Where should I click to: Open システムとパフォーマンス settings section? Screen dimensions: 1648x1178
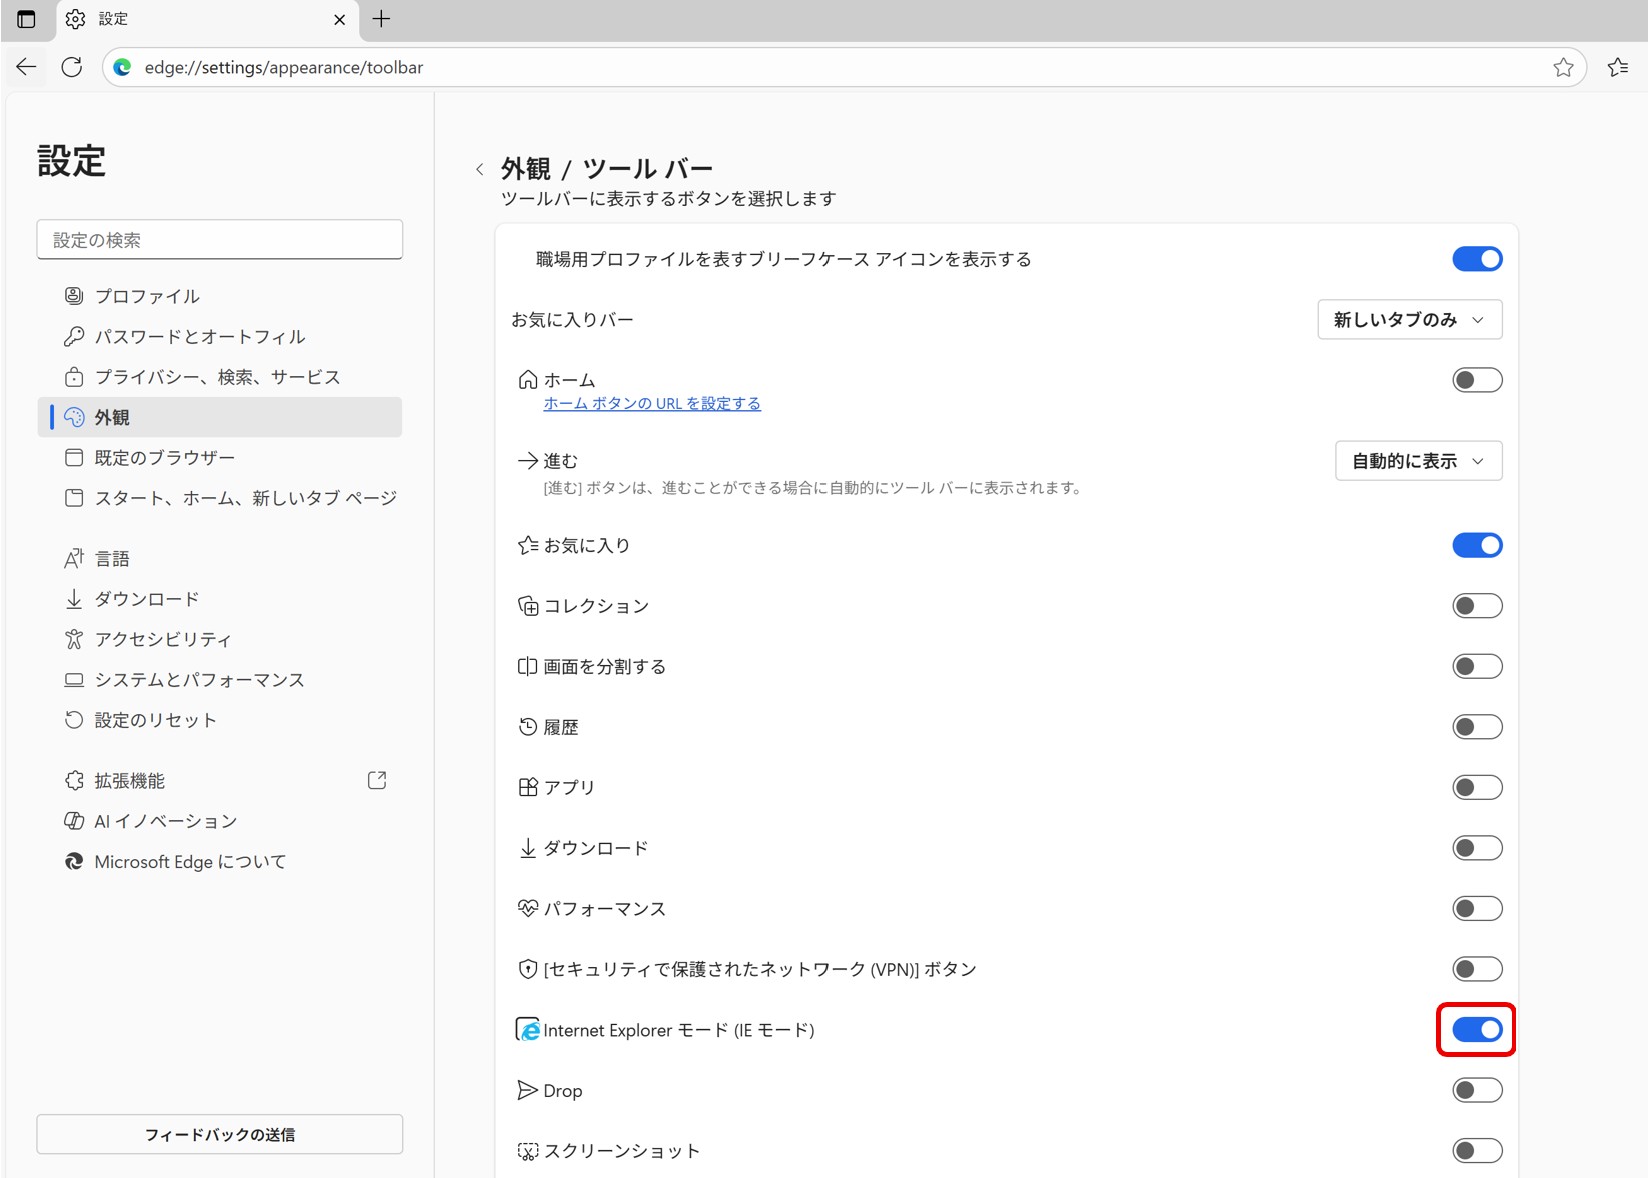(199, 680)
